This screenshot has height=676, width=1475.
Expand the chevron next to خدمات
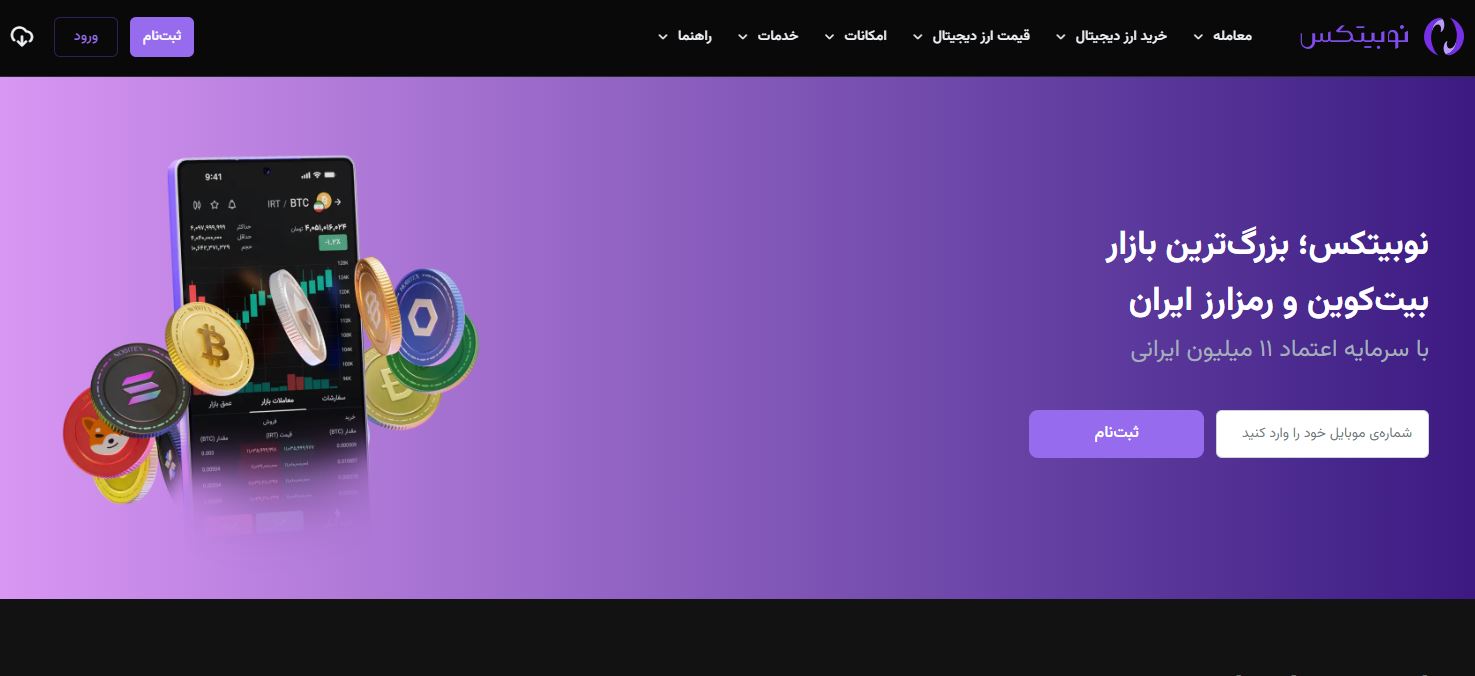point(743,37)
